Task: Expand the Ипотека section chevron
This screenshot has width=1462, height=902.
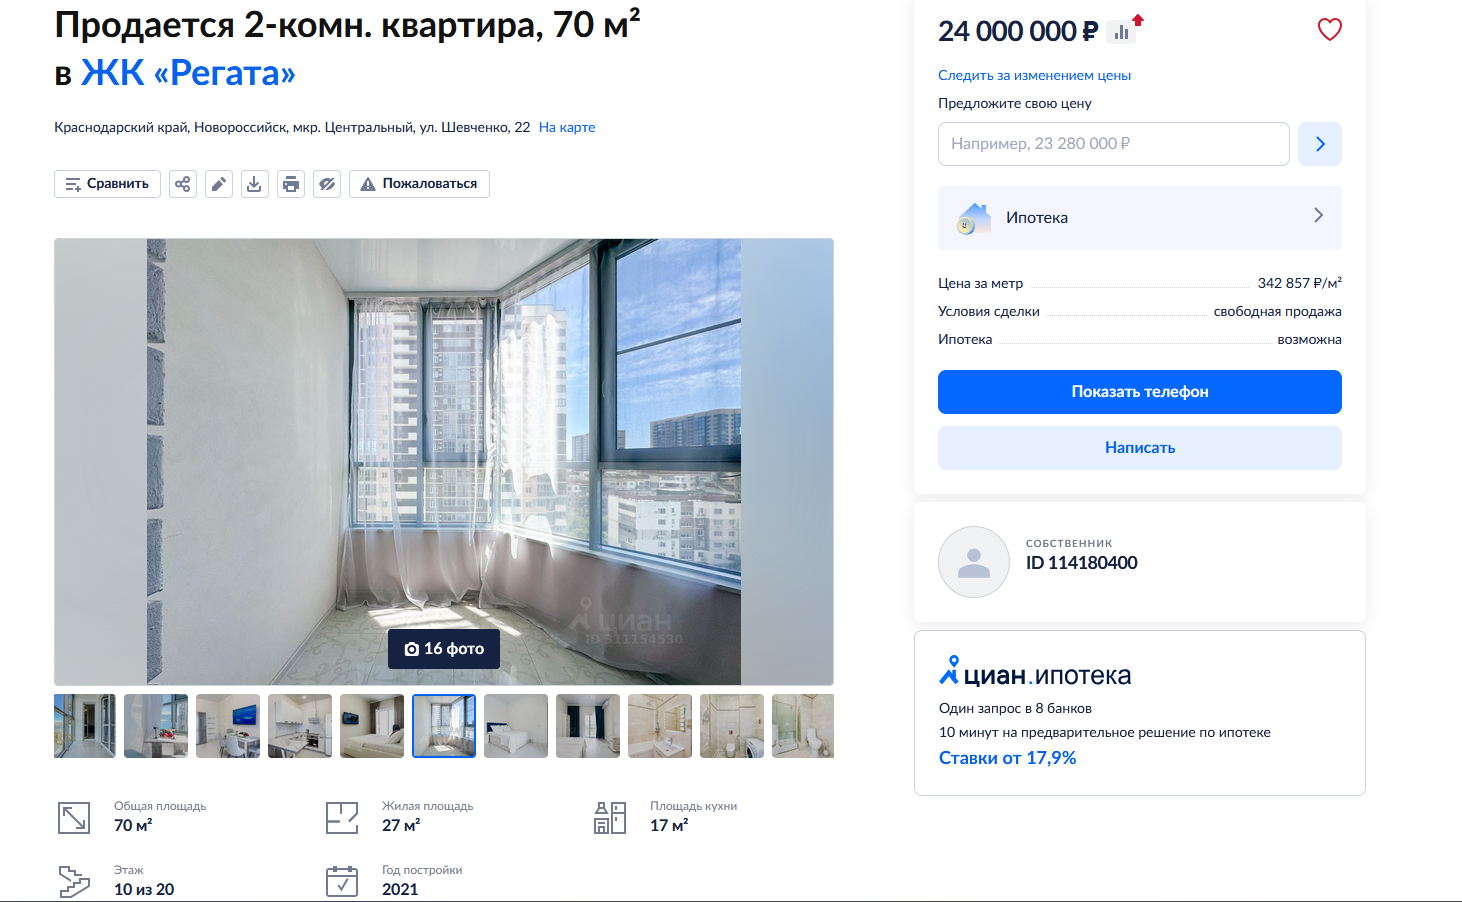Action: pos(1318,216)
